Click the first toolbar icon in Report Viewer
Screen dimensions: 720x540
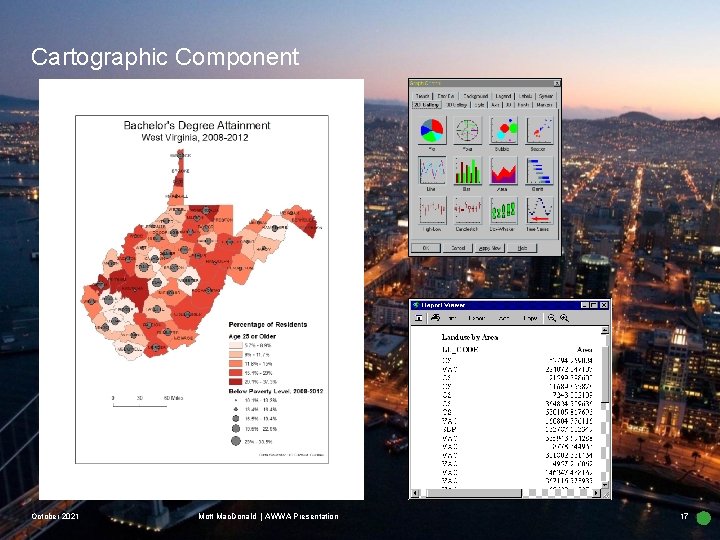click(x=419, y=318)
